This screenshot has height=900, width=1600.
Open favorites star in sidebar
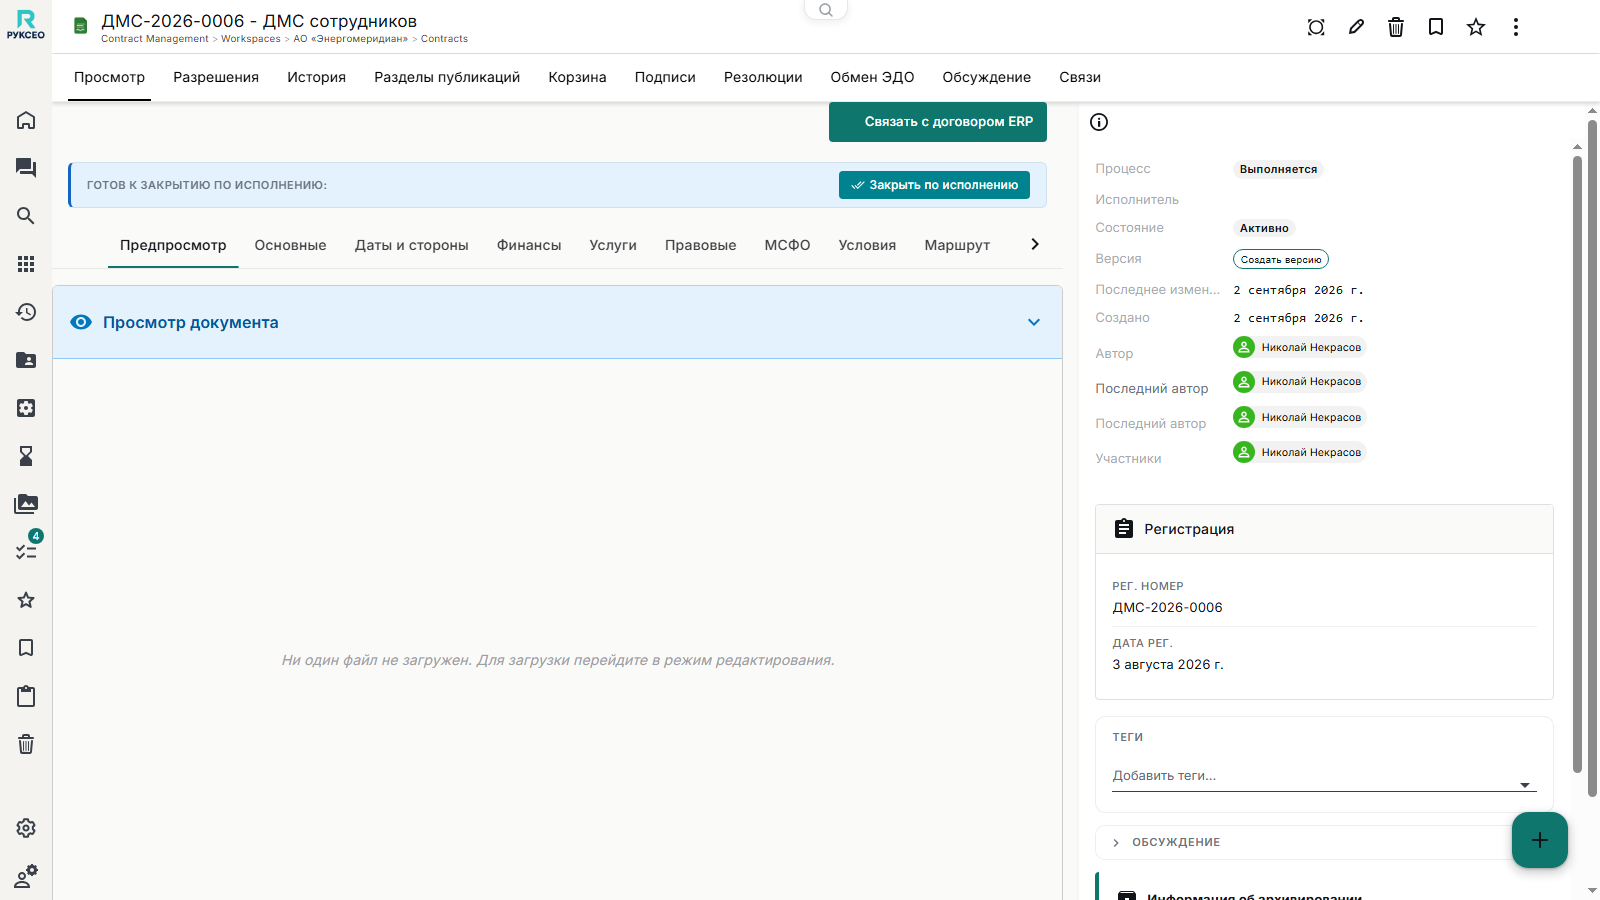[x=26, y=600]
